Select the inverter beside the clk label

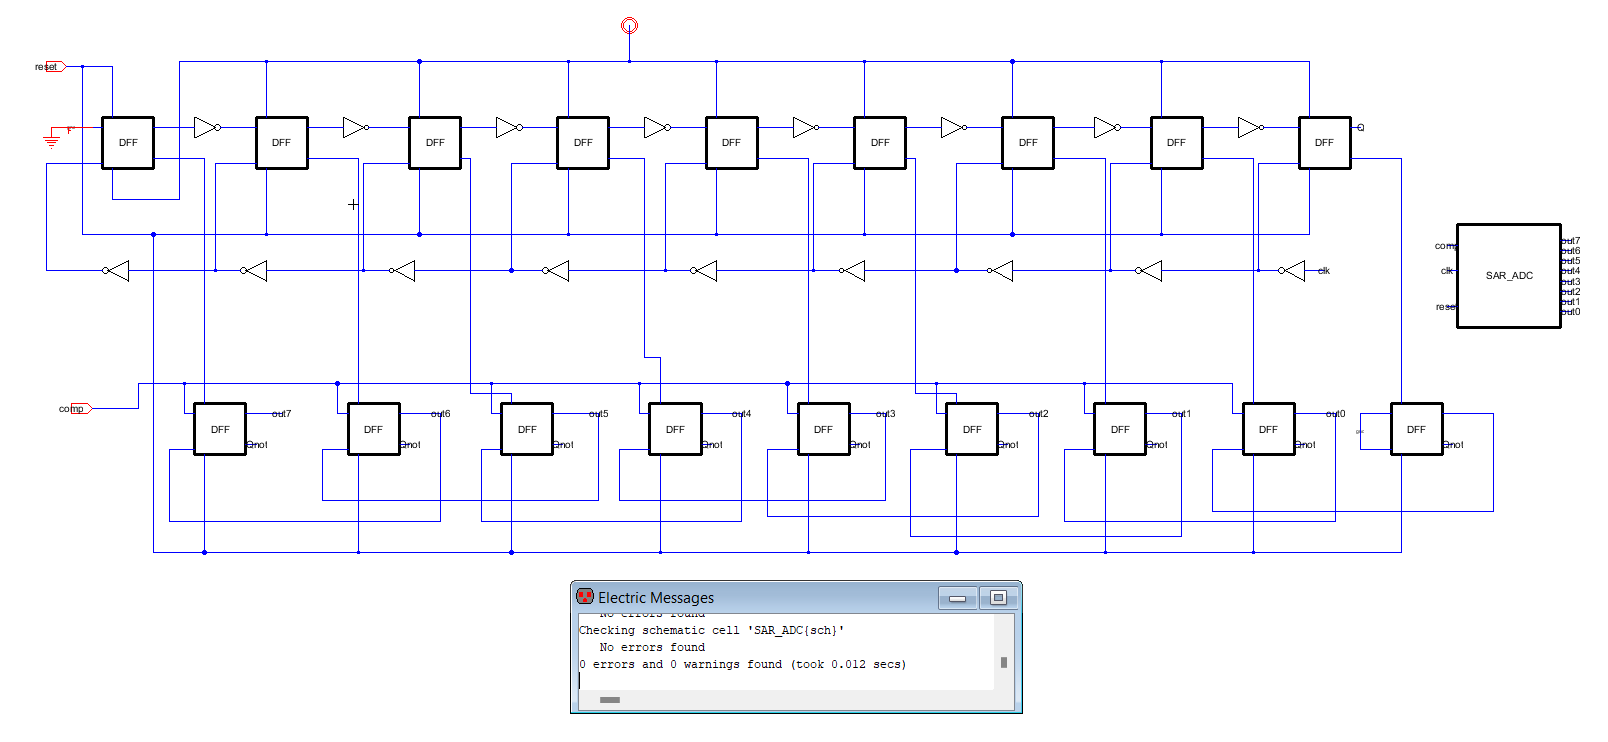coord(1293,271)
